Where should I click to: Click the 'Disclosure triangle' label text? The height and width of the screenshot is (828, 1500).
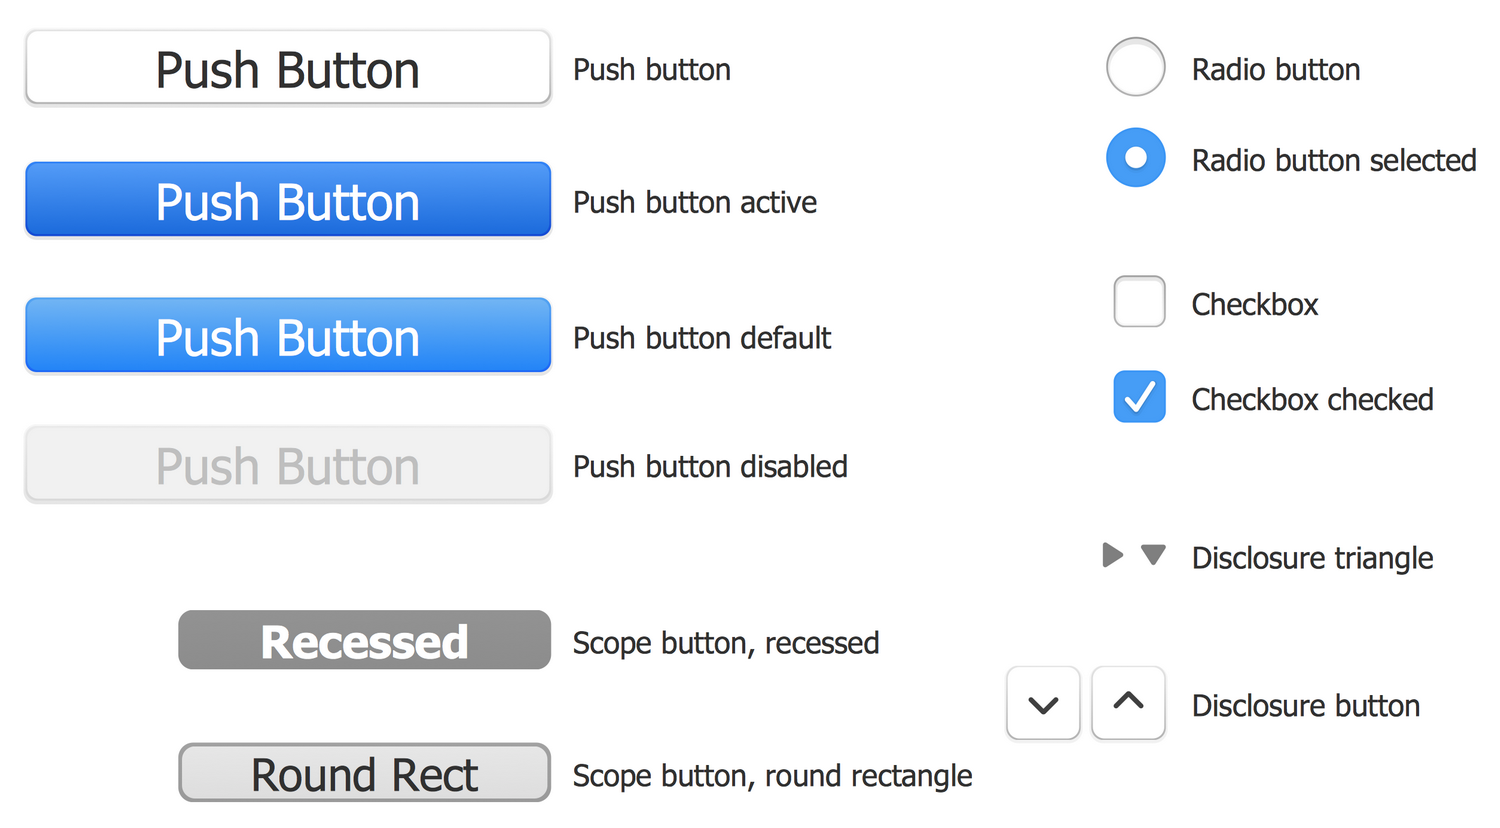click(x=1312, y=558)
